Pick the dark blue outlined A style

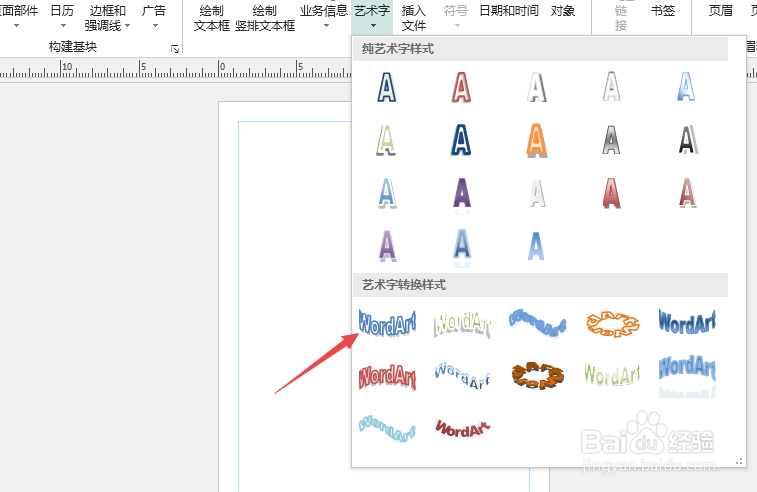pyautogui.click(x=387, y=87)
